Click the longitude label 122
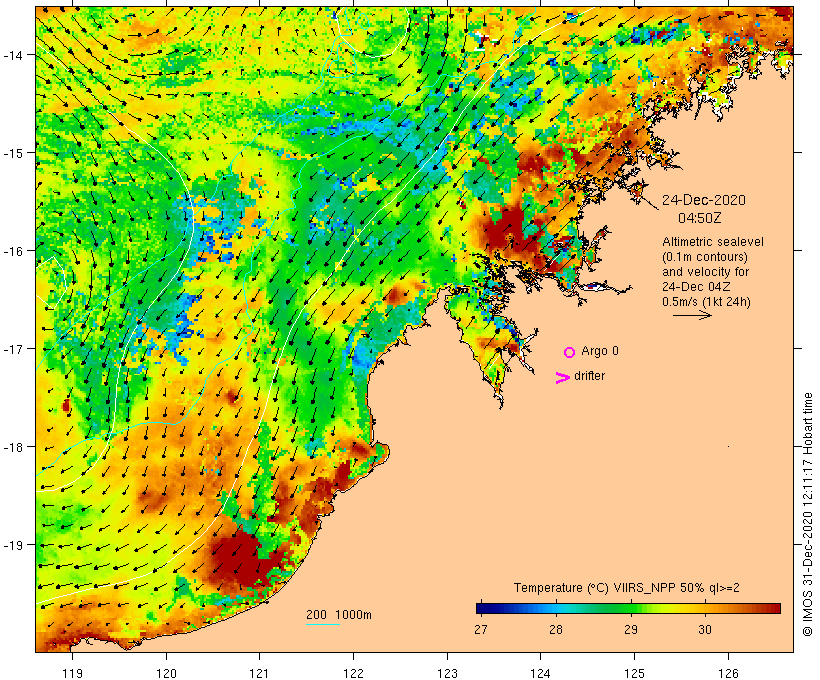The width and height of the screenshot is (820, 680). click(x=354, y=673)
